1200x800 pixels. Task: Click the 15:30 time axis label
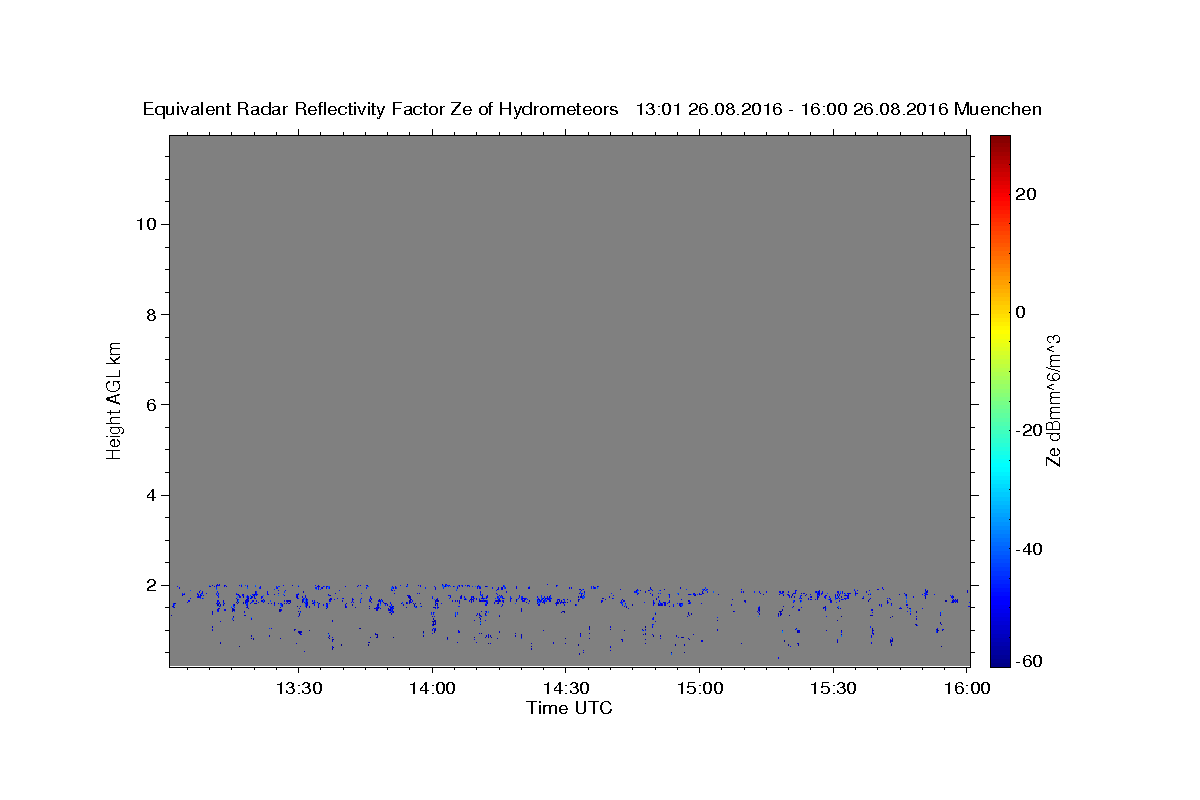[x=832, y=688]
